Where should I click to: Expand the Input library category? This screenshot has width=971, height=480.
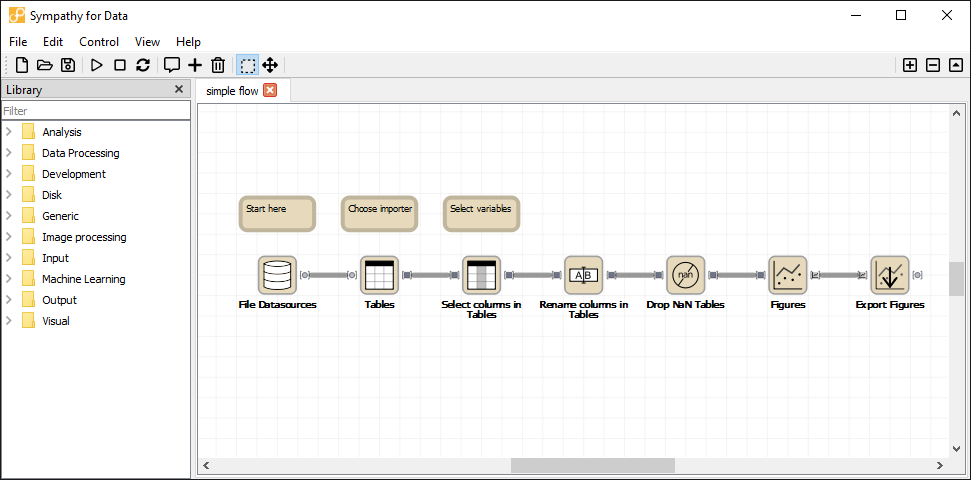click(9, 258)
